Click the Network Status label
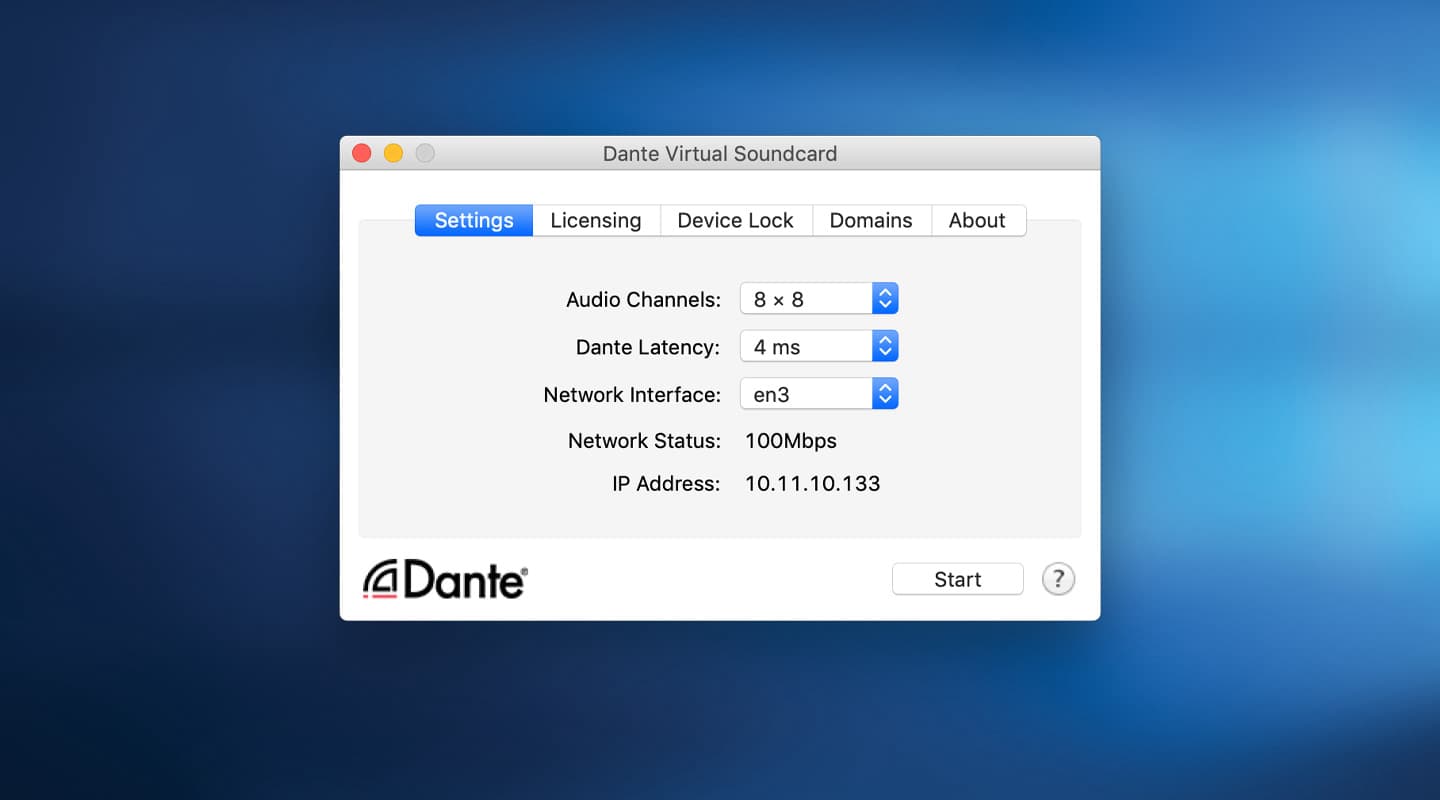The image size is (1440, 800). (x=644, y=441)
